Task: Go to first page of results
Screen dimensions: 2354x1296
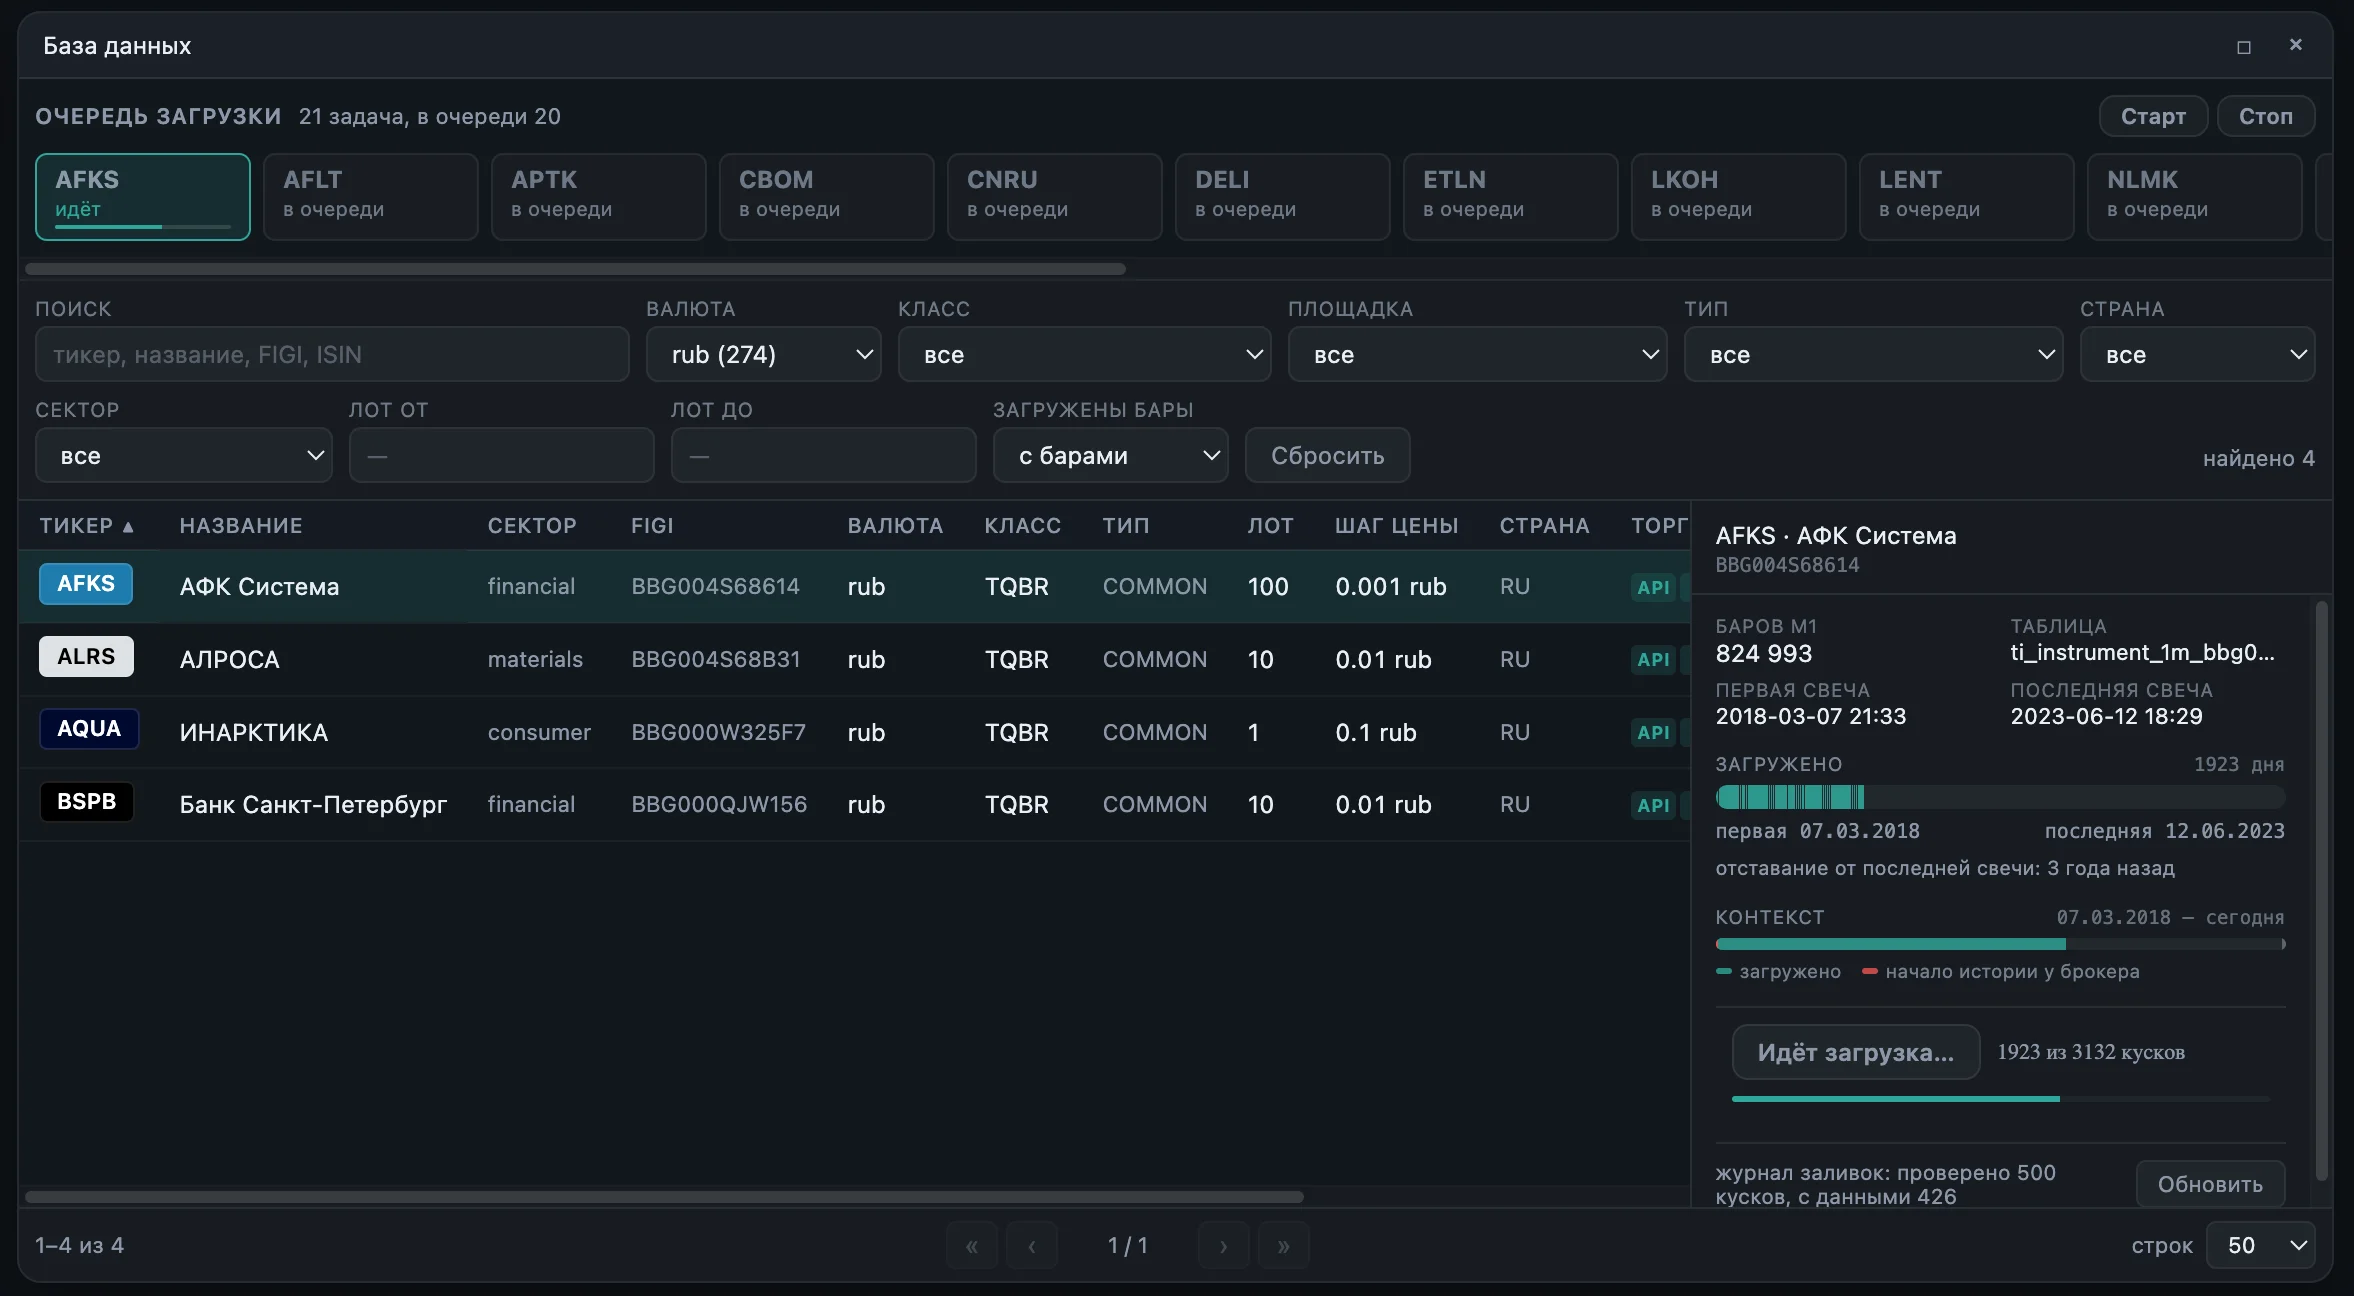Action: (x=972, y=1246)
